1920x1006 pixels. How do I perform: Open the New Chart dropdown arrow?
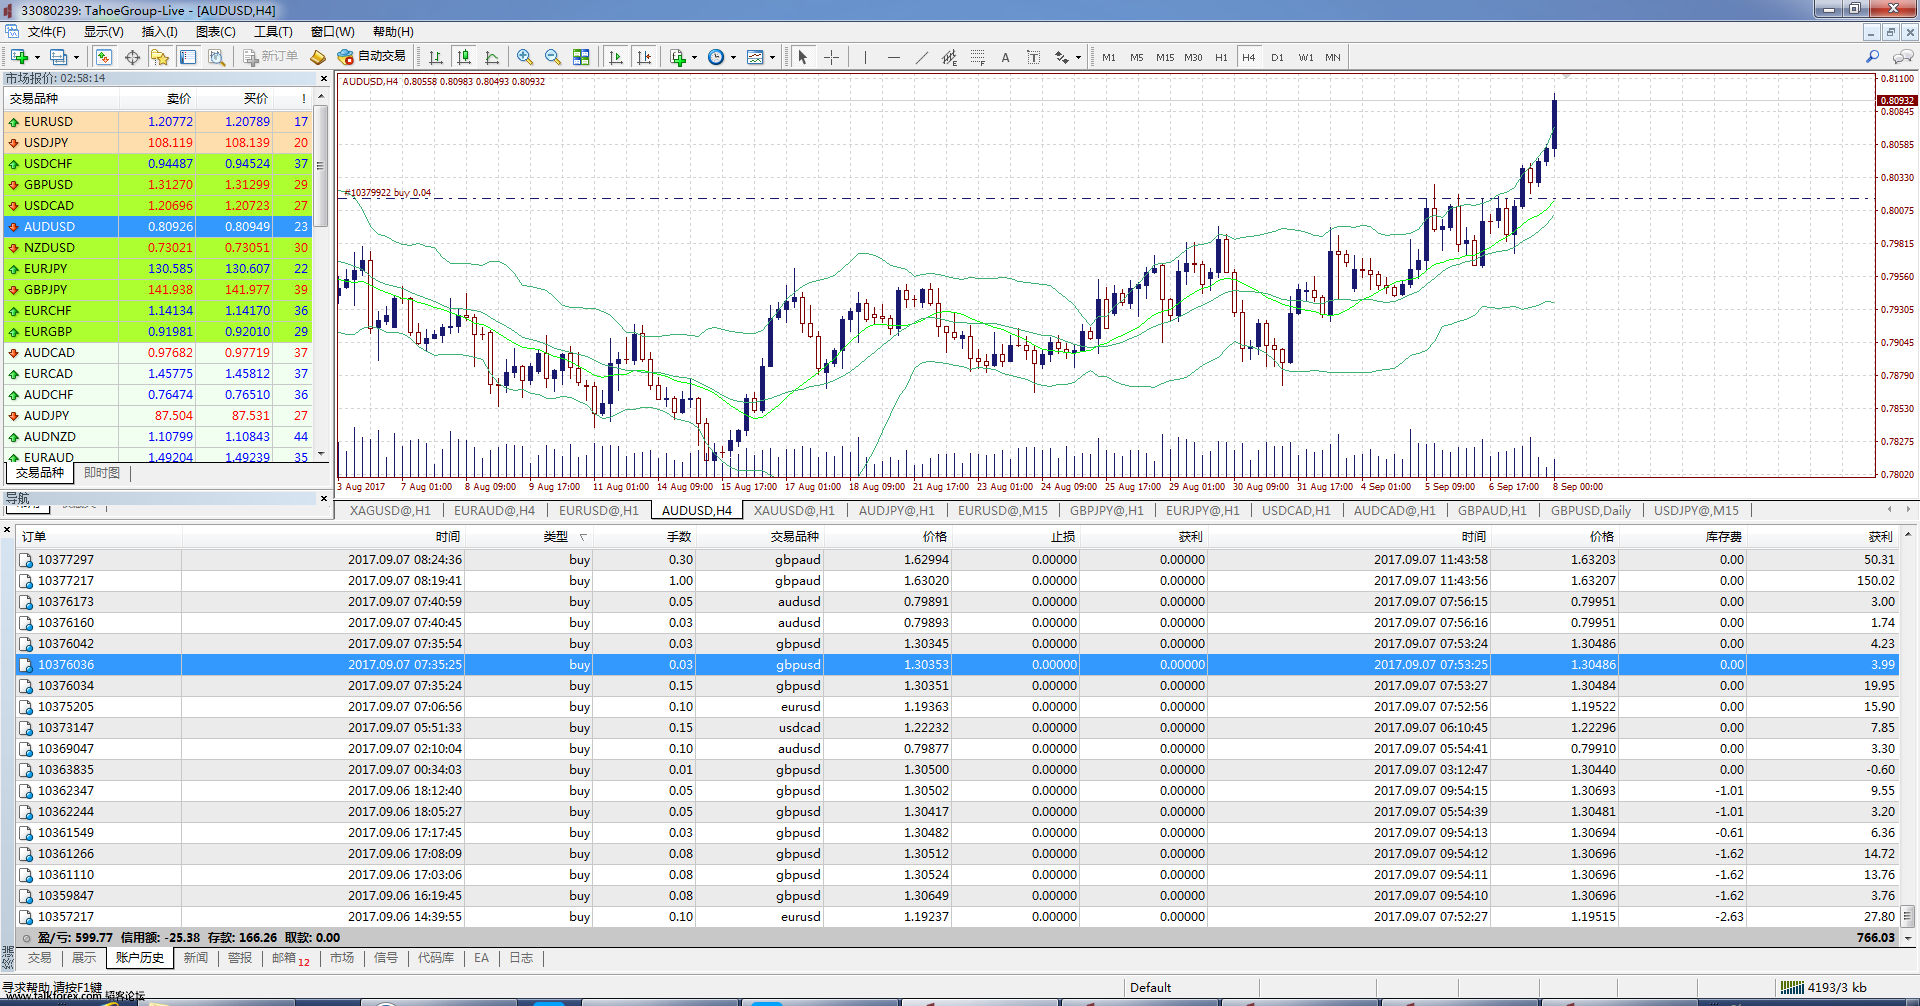coord(37,58)
